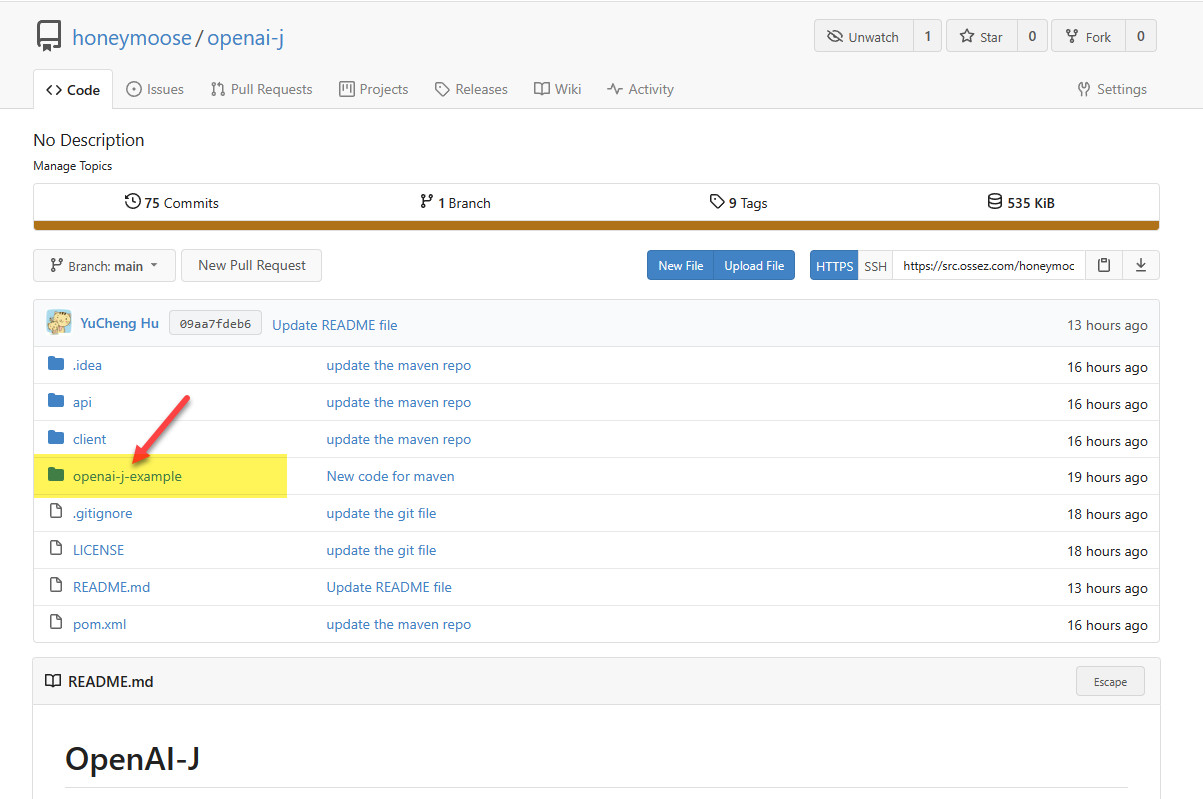The image size is (1203, 799).
Task: Open repository Settings
Action: [x=1112, y=89]
